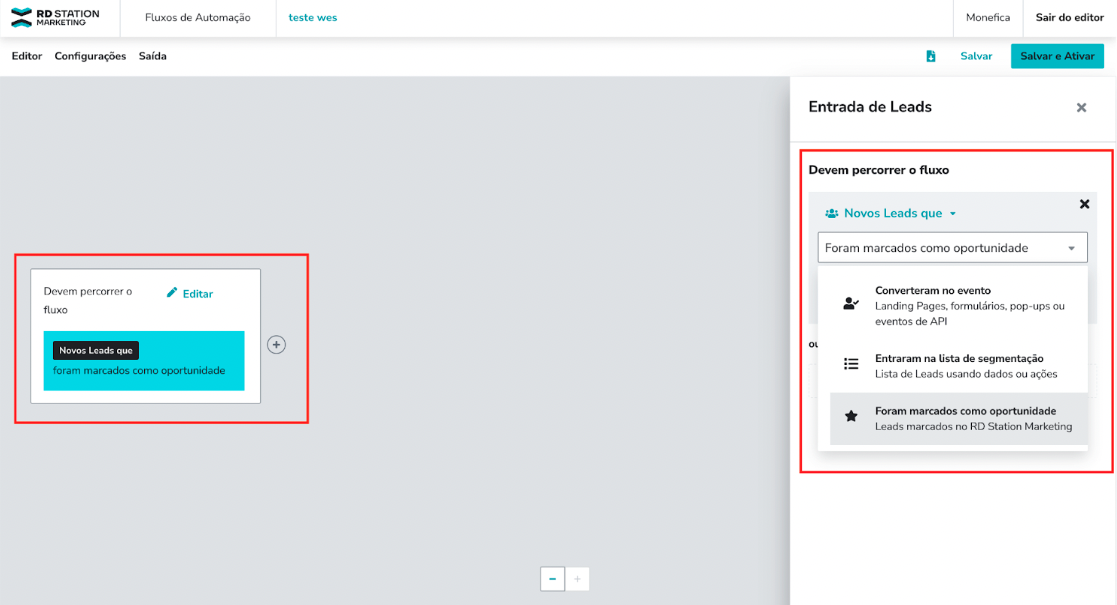Open the Saída tab

click(x=152, y=56)
